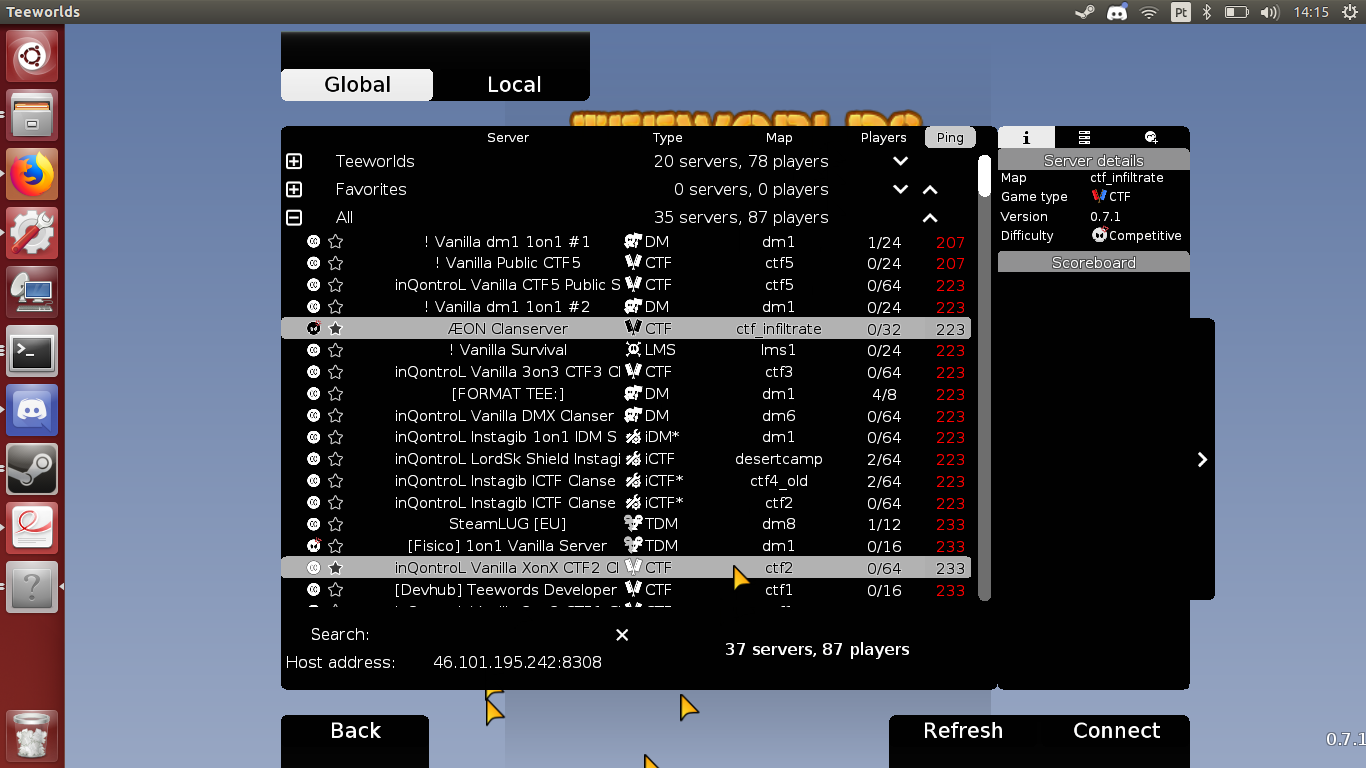The height and width of the screenshot is (768, 1366).
Task: Expand the Favorites filter group
Action: [x=294, y=189]
